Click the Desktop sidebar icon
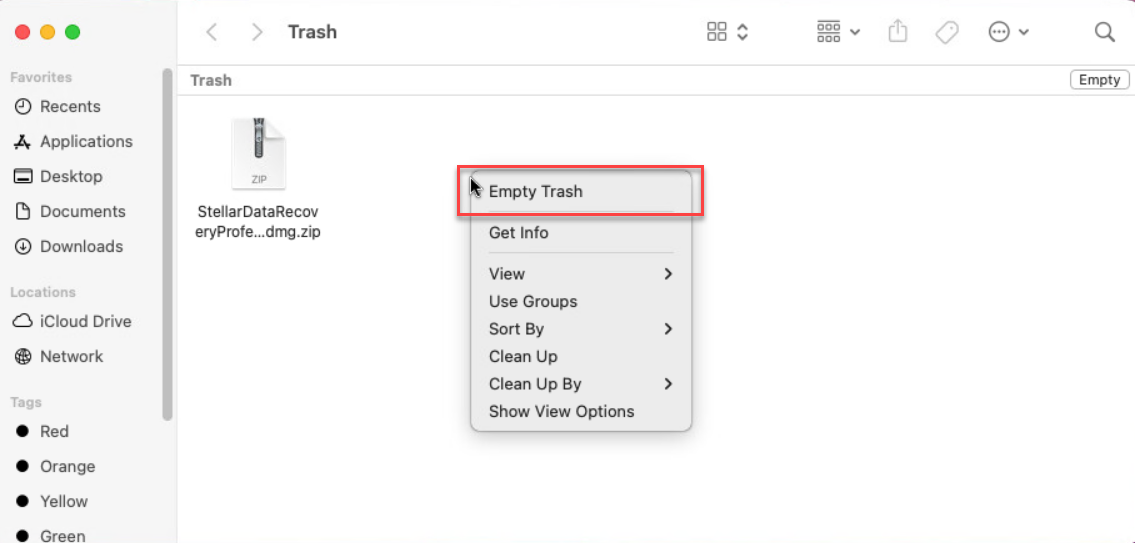 23,177
